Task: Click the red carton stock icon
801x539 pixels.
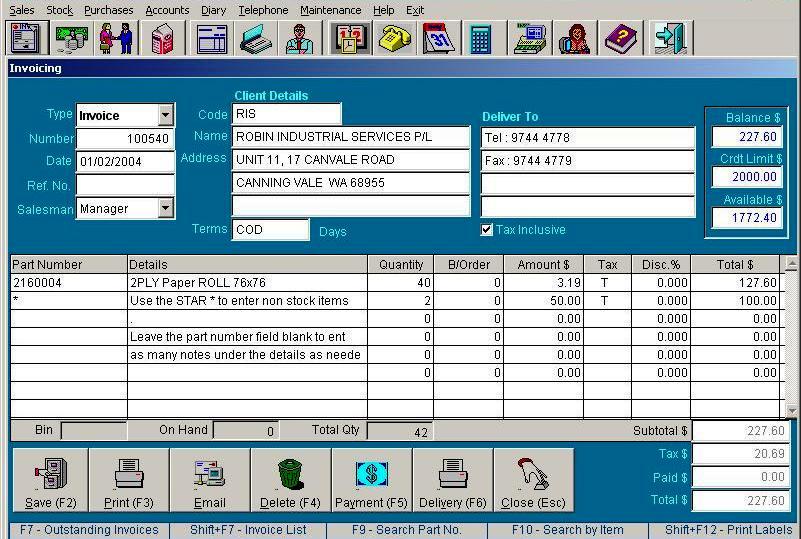Action: (x=162, y=38)
